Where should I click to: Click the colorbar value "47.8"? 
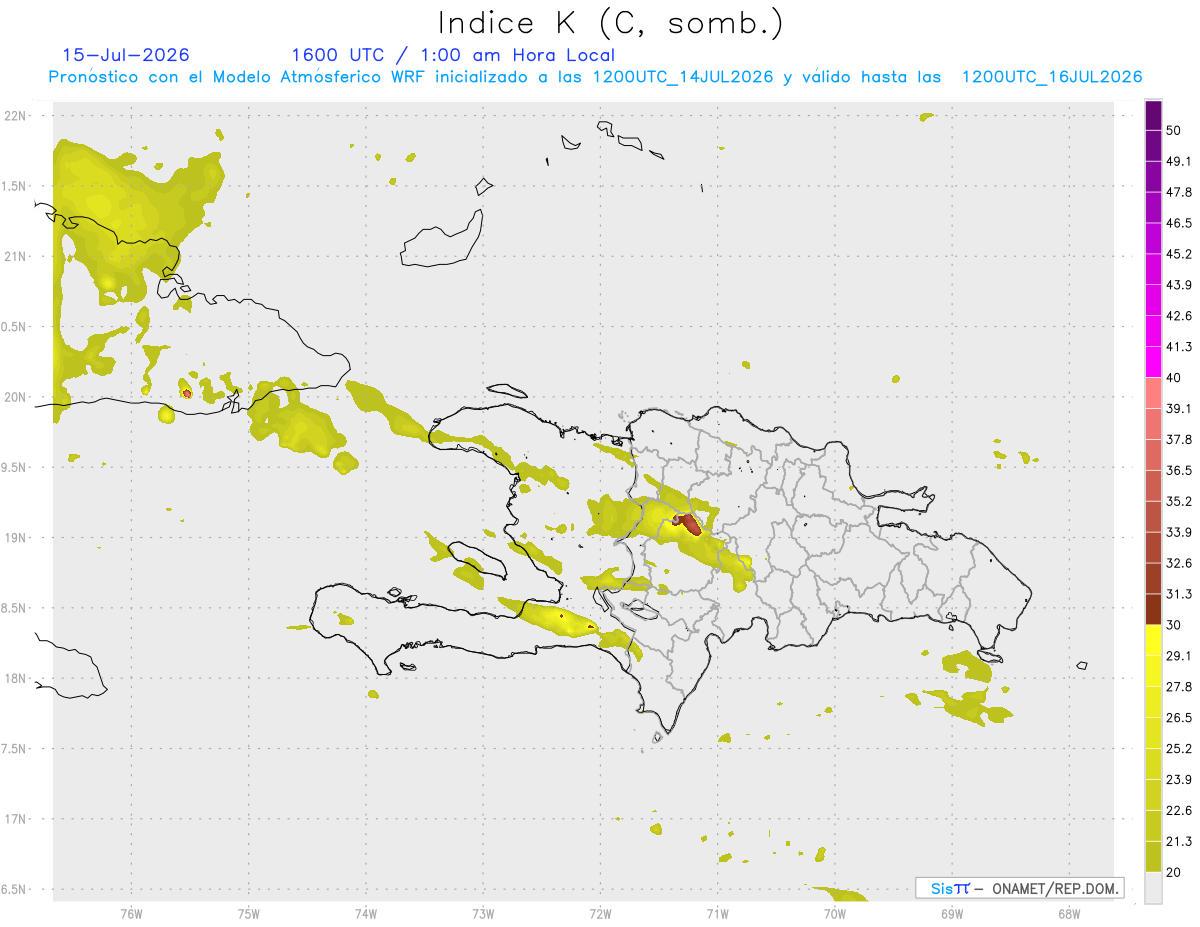(1179, 192)
